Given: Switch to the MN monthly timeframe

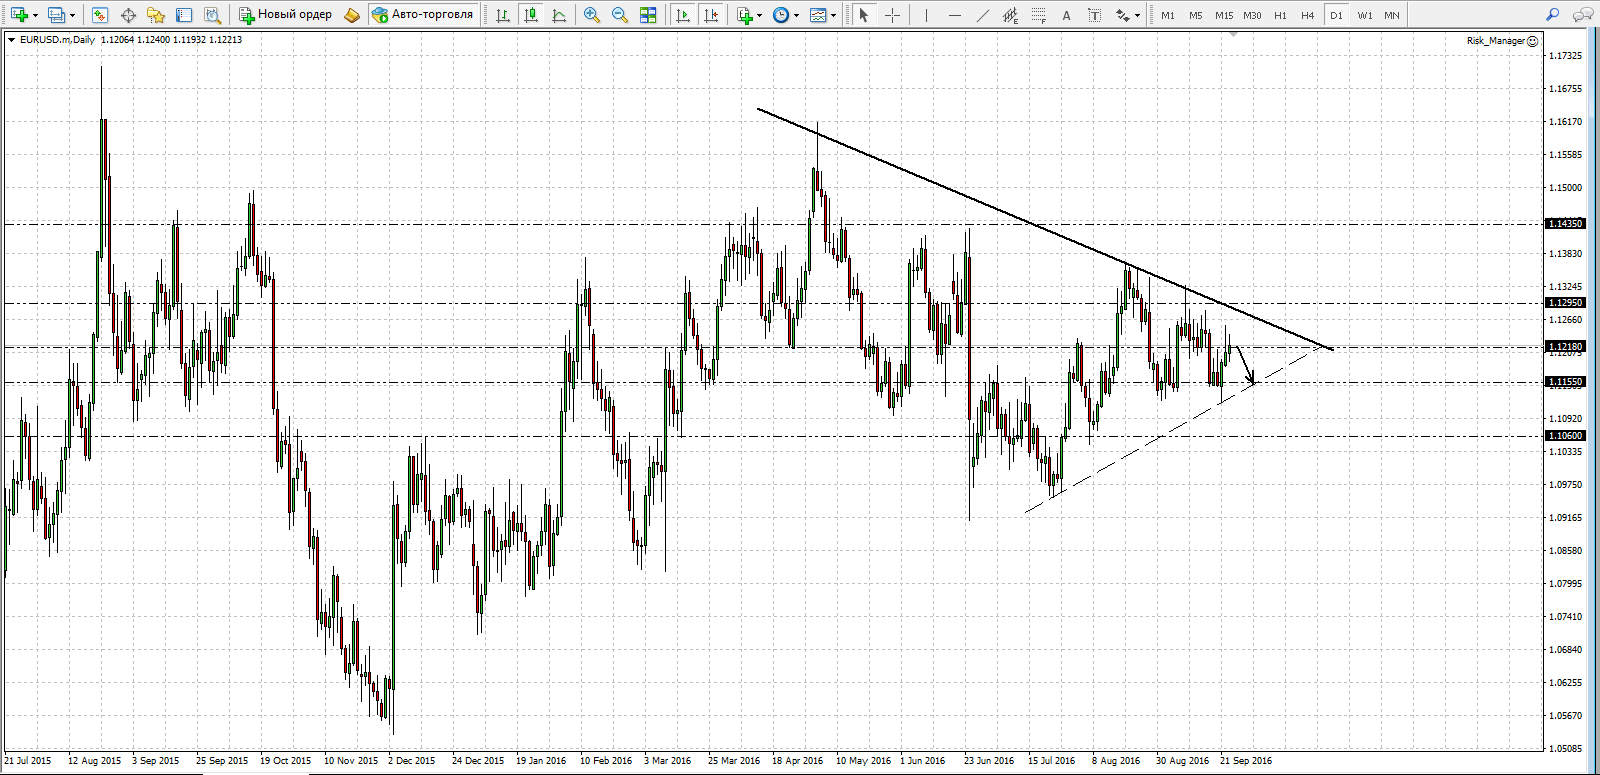Looking at the screenshot, I should 1392,15.
